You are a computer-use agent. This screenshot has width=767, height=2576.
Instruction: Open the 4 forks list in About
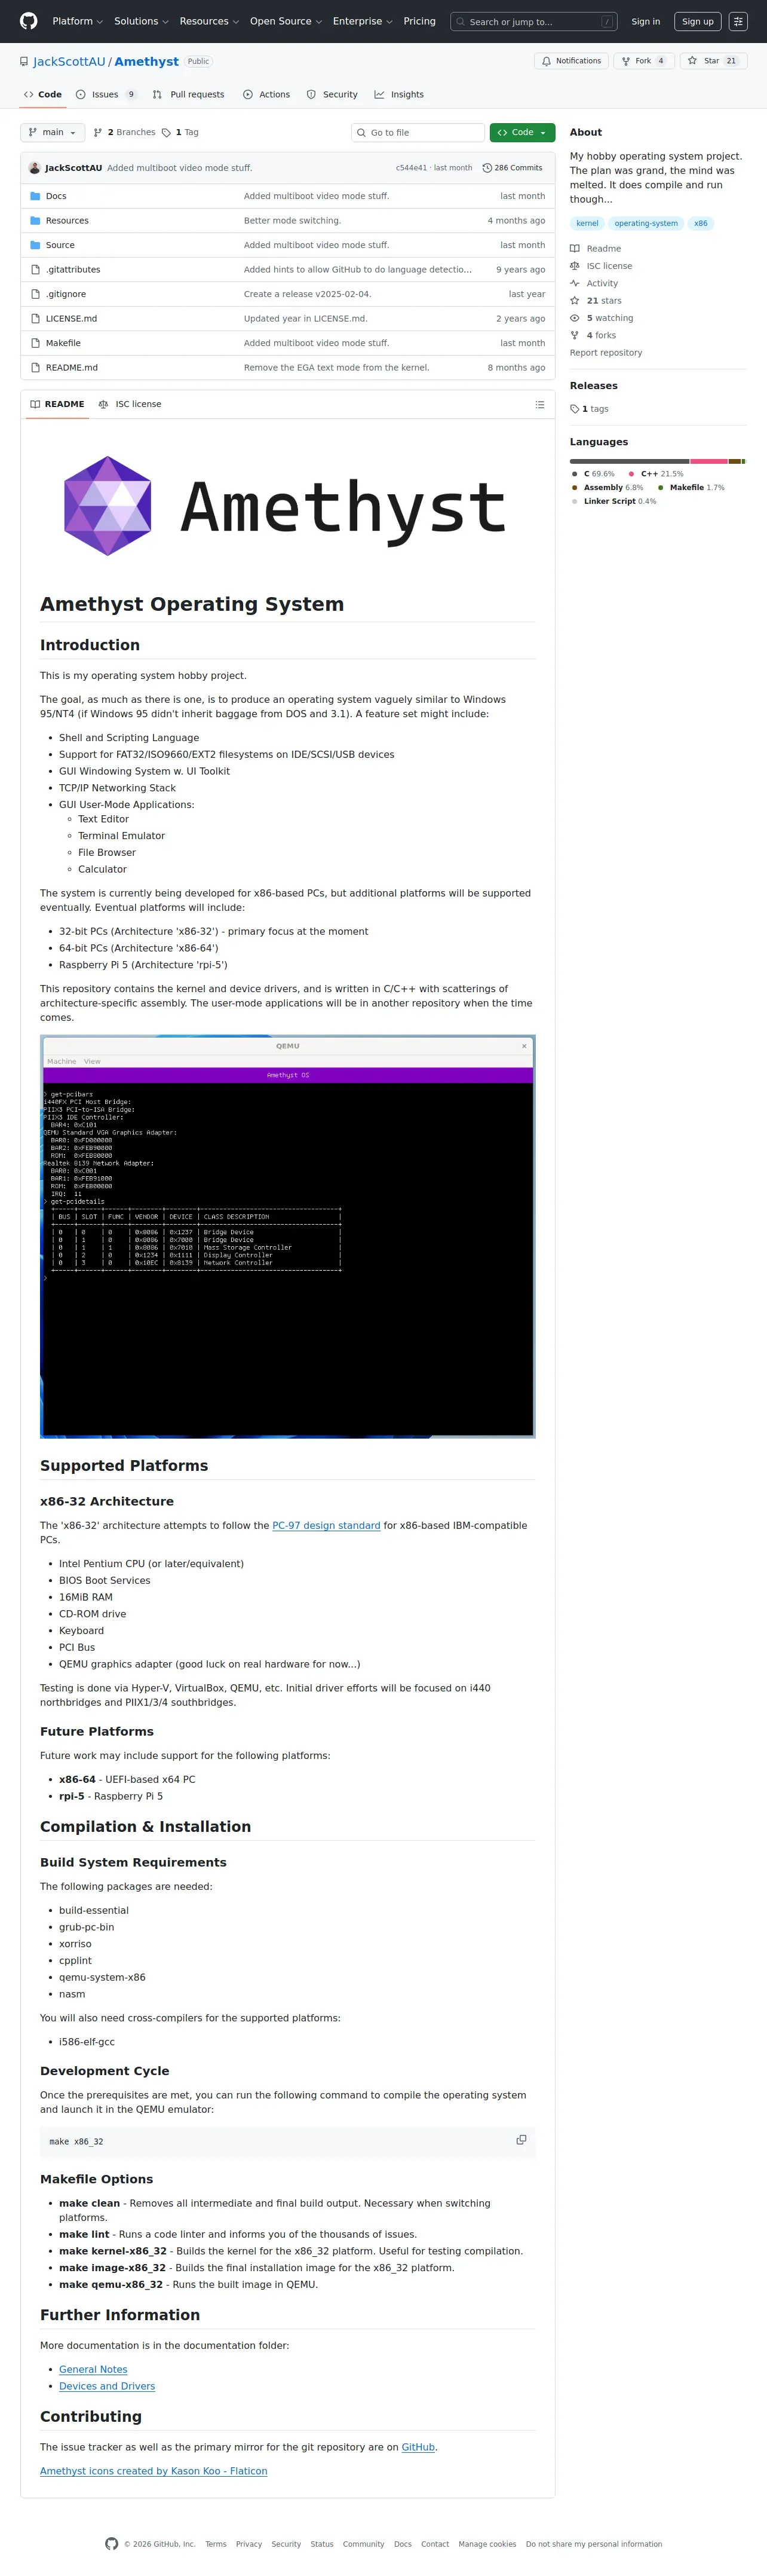[593, 335]
